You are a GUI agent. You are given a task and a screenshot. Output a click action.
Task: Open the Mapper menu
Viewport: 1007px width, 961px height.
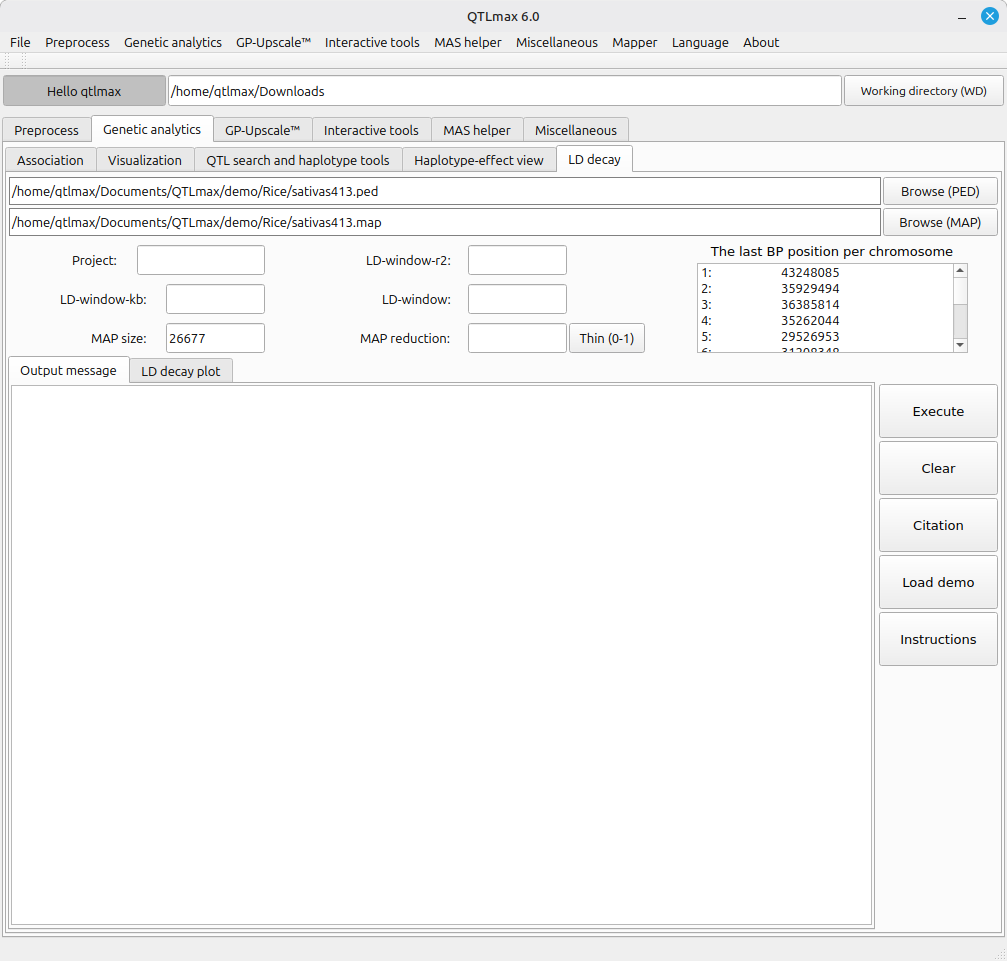point(634,42)
